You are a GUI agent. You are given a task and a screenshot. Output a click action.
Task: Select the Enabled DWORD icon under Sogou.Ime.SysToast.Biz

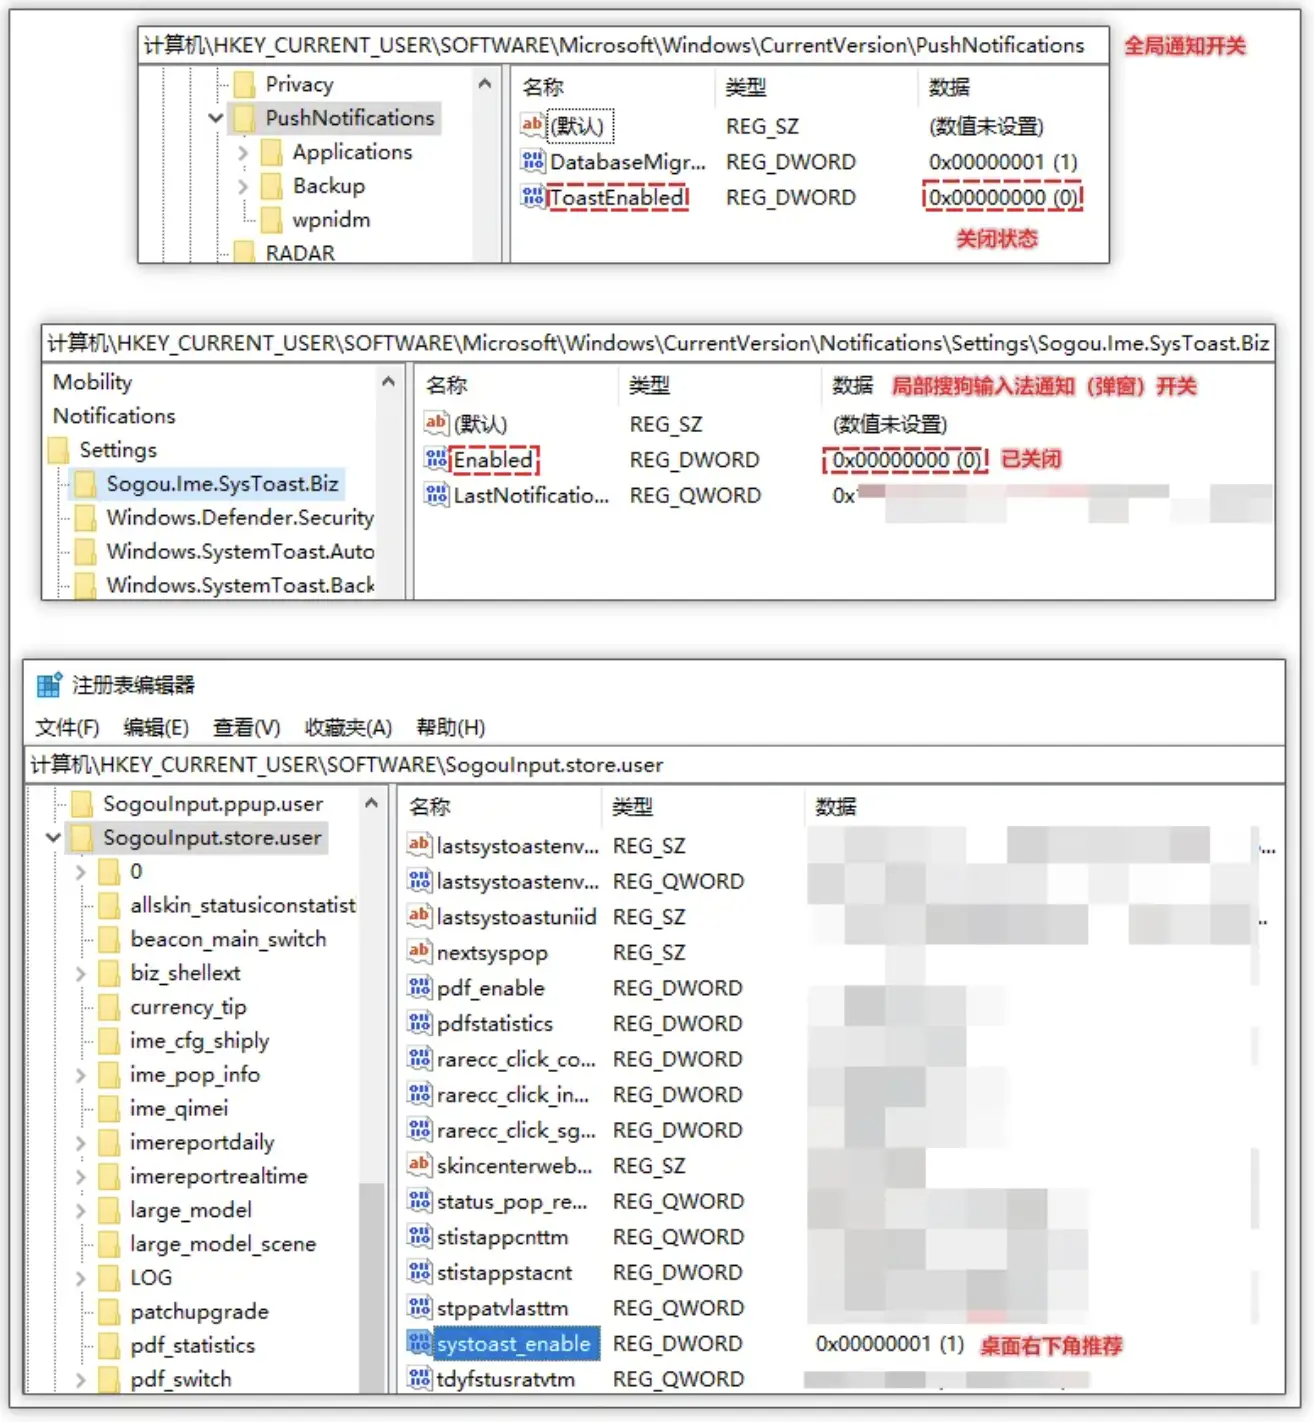pos(436,460)
